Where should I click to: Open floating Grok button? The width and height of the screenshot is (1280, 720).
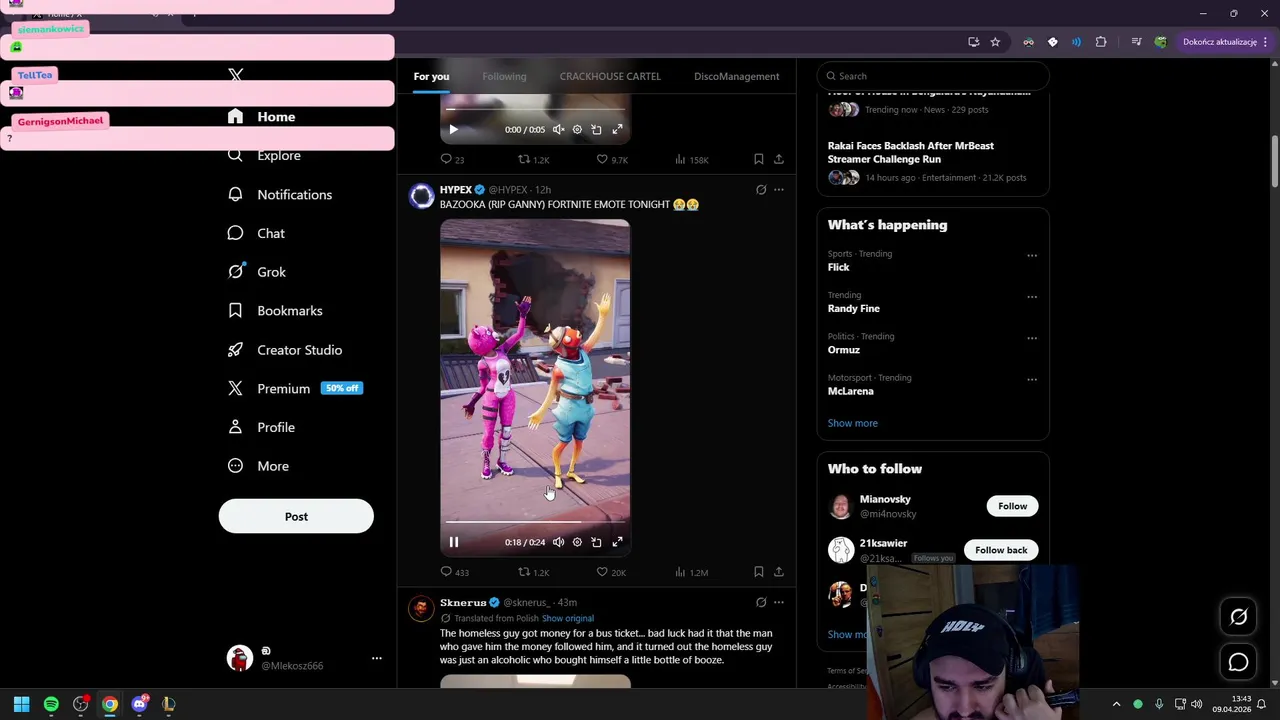point(1238,617)
